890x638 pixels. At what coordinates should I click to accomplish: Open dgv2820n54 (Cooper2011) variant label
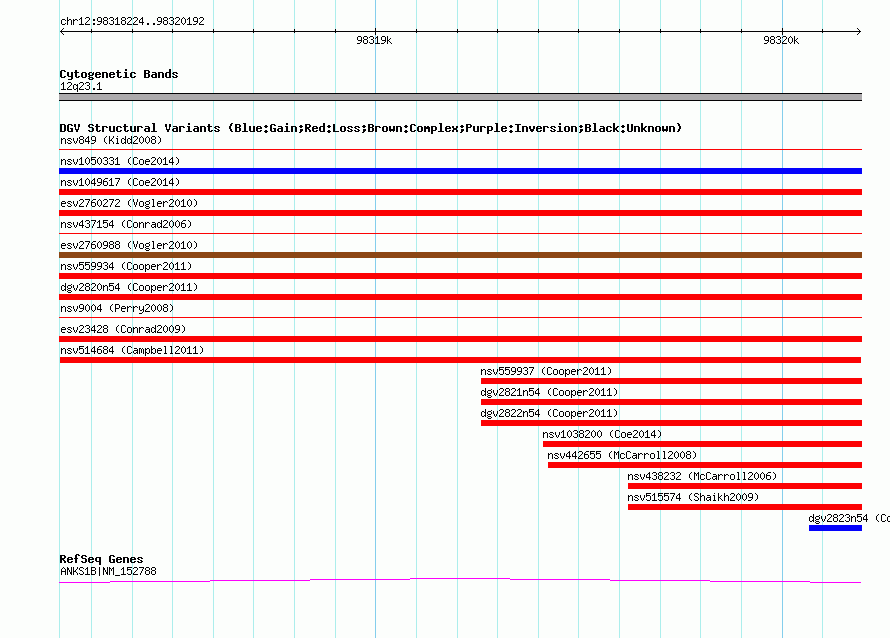click(129, 287)
